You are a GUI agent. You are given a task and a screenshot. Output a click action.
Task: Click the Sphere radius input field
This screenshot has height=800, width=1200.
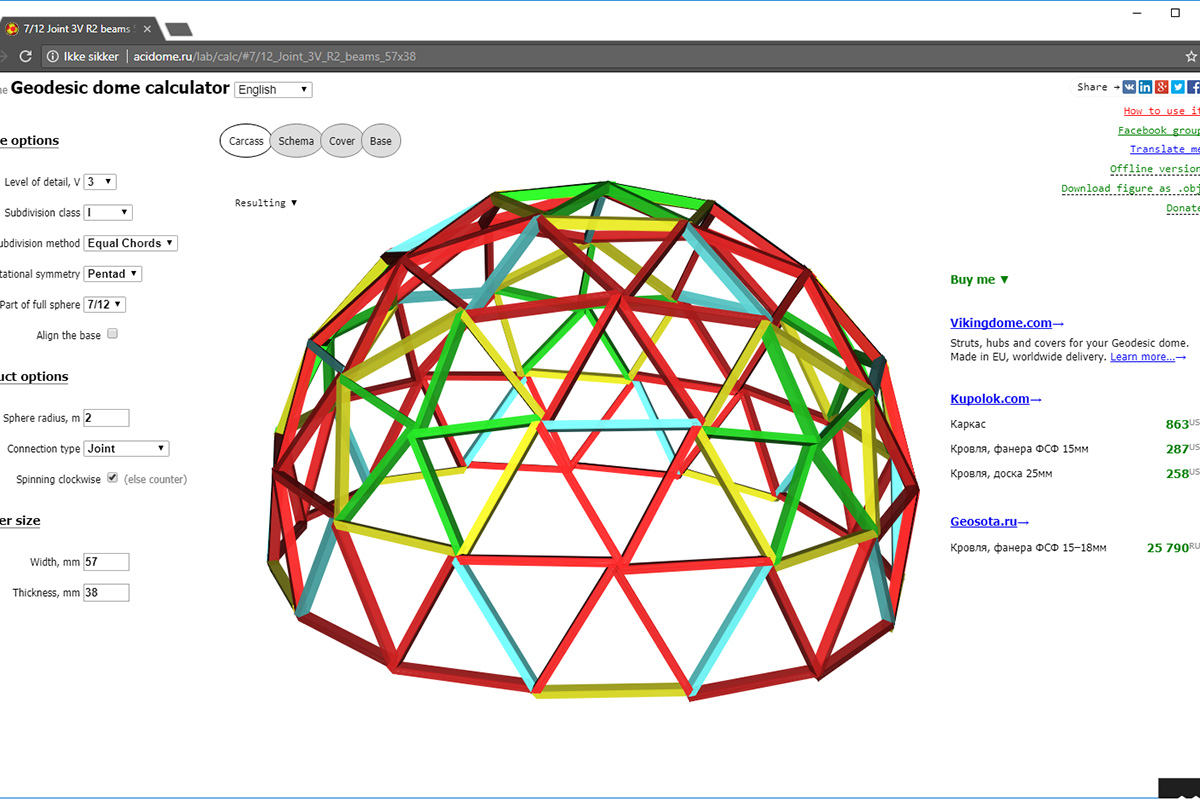(x=107, y=418)
